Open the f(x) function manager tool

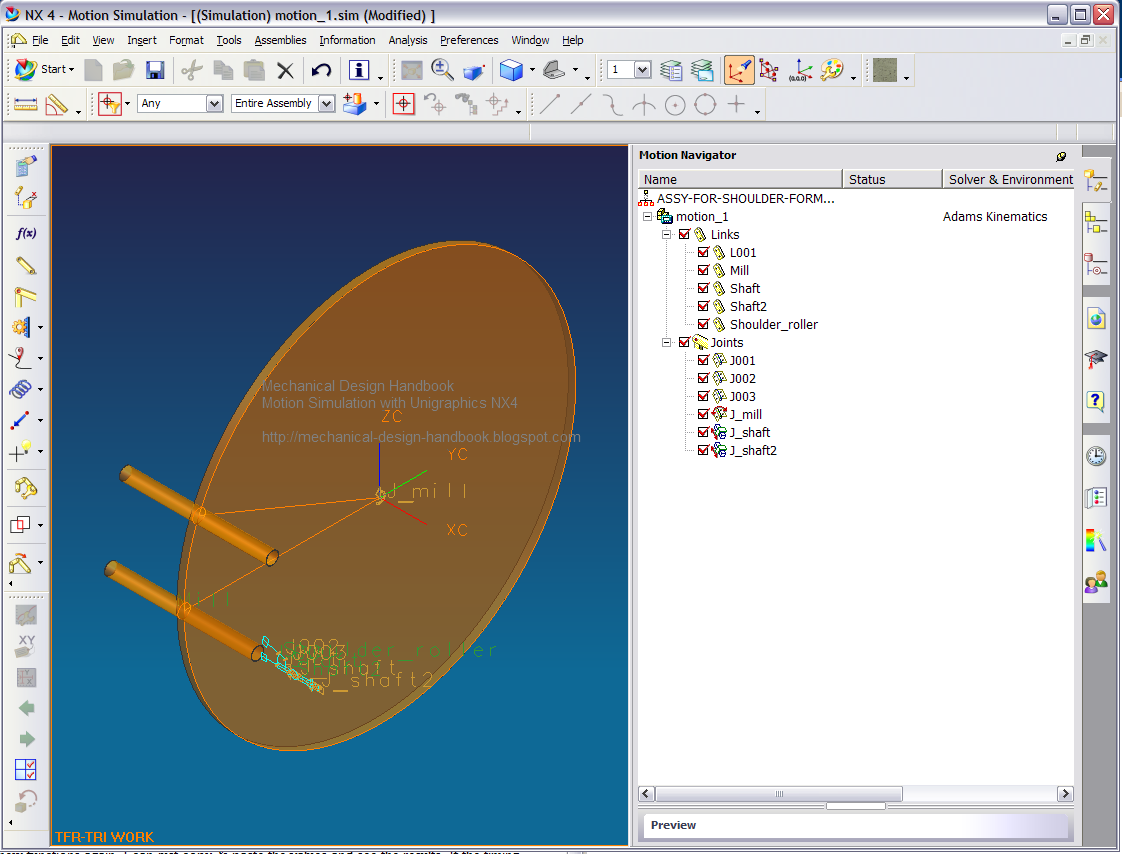26,233
